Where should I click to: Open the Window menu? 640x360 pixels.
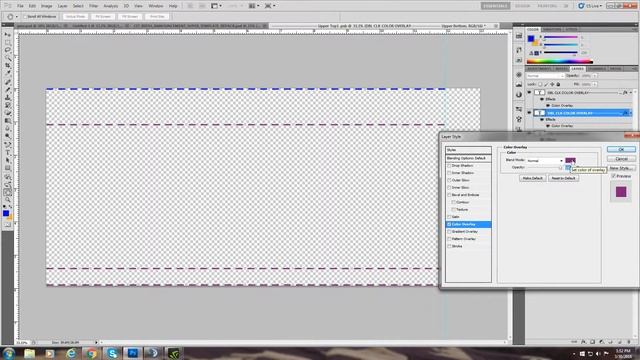coord(156,6)
